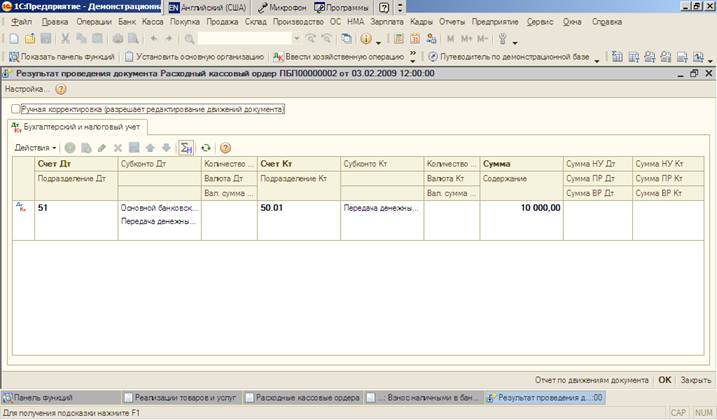This screenshot has height=420, width=717.
Task: Click the calendar icon in main toolbar
Action: (x=415, y=39)
